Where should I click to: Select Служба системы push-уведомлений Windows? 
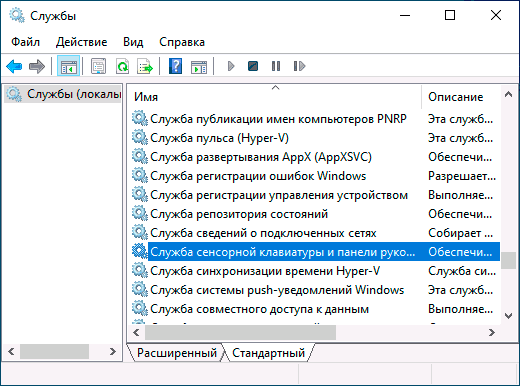[277, 290]
